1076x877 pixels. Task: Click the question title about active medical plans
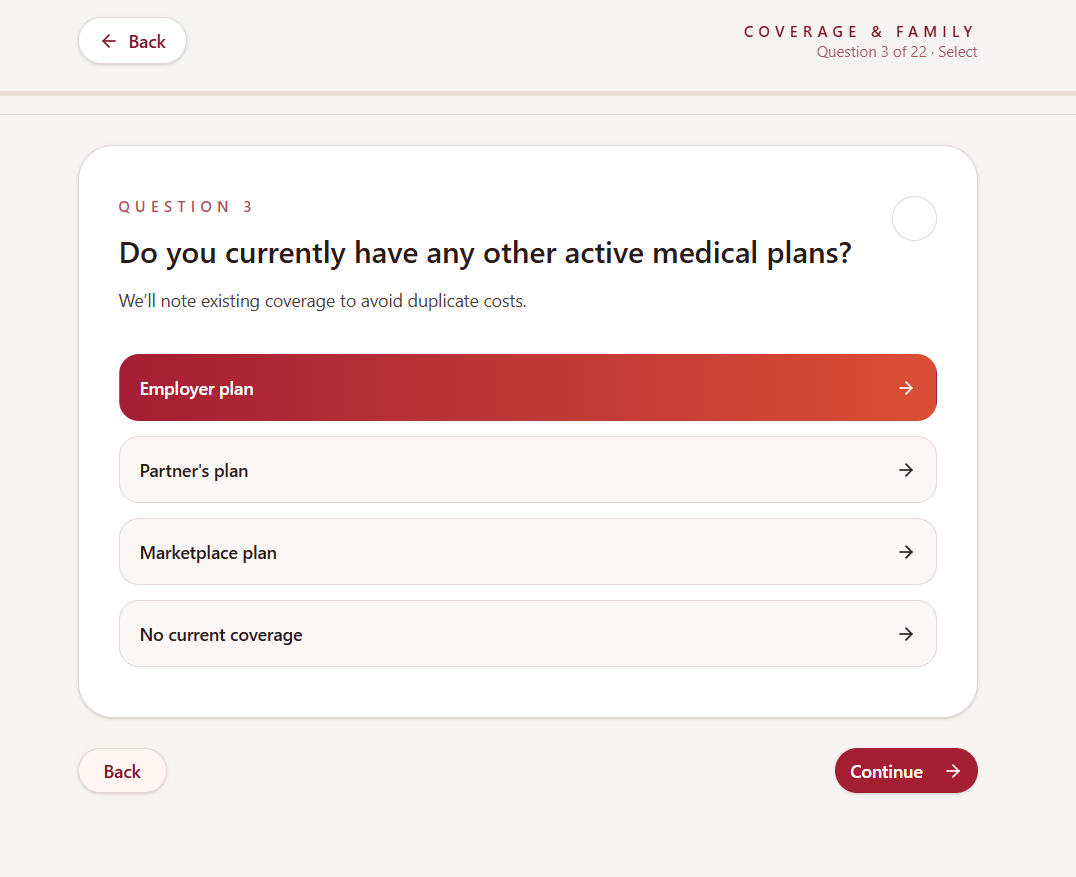tap(484, 253)
